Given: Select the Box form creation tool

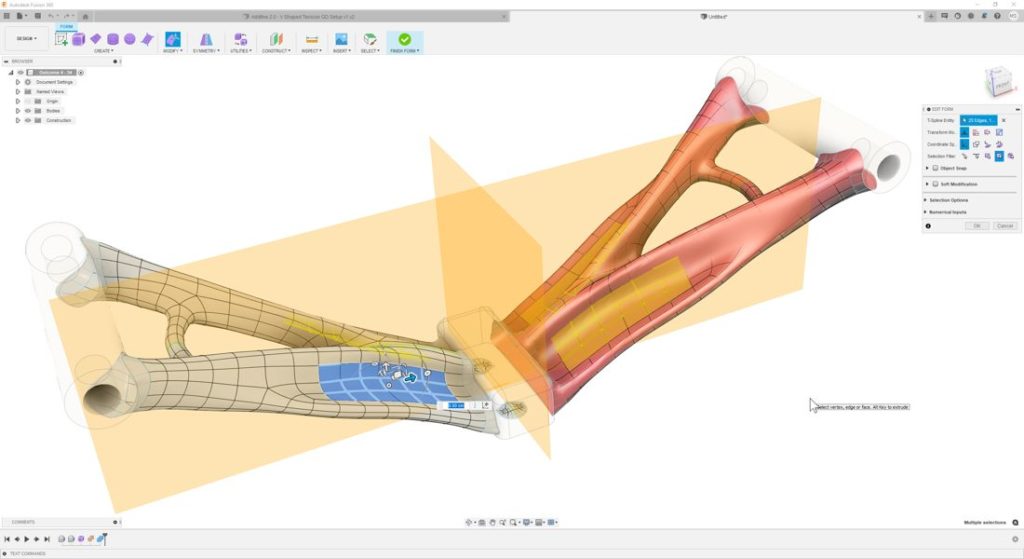Looking at the screenshot, I should [x=78, y=39].
